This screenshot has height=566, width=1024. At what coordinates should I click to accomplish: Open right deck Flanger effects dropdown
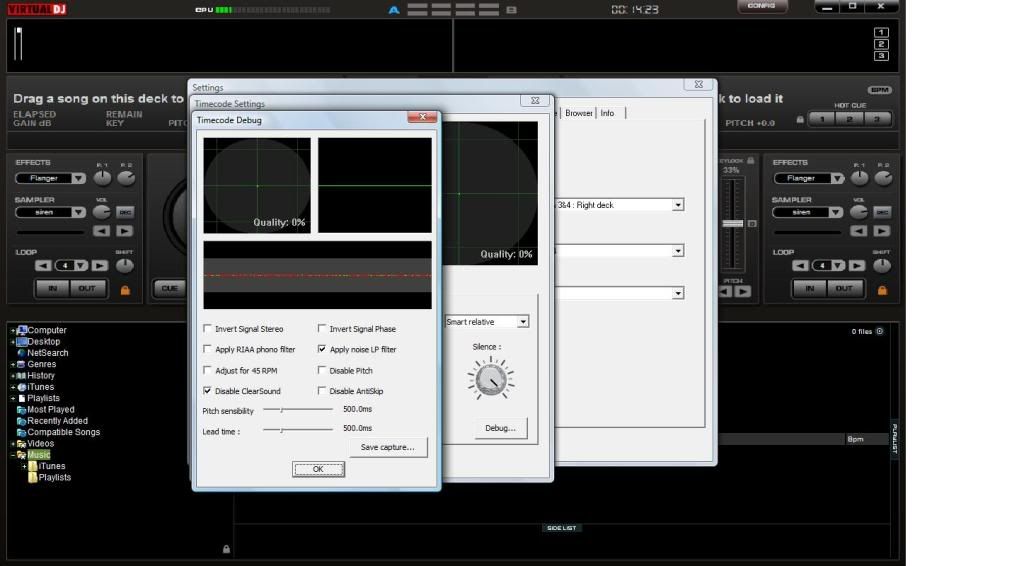pos(837,178)
